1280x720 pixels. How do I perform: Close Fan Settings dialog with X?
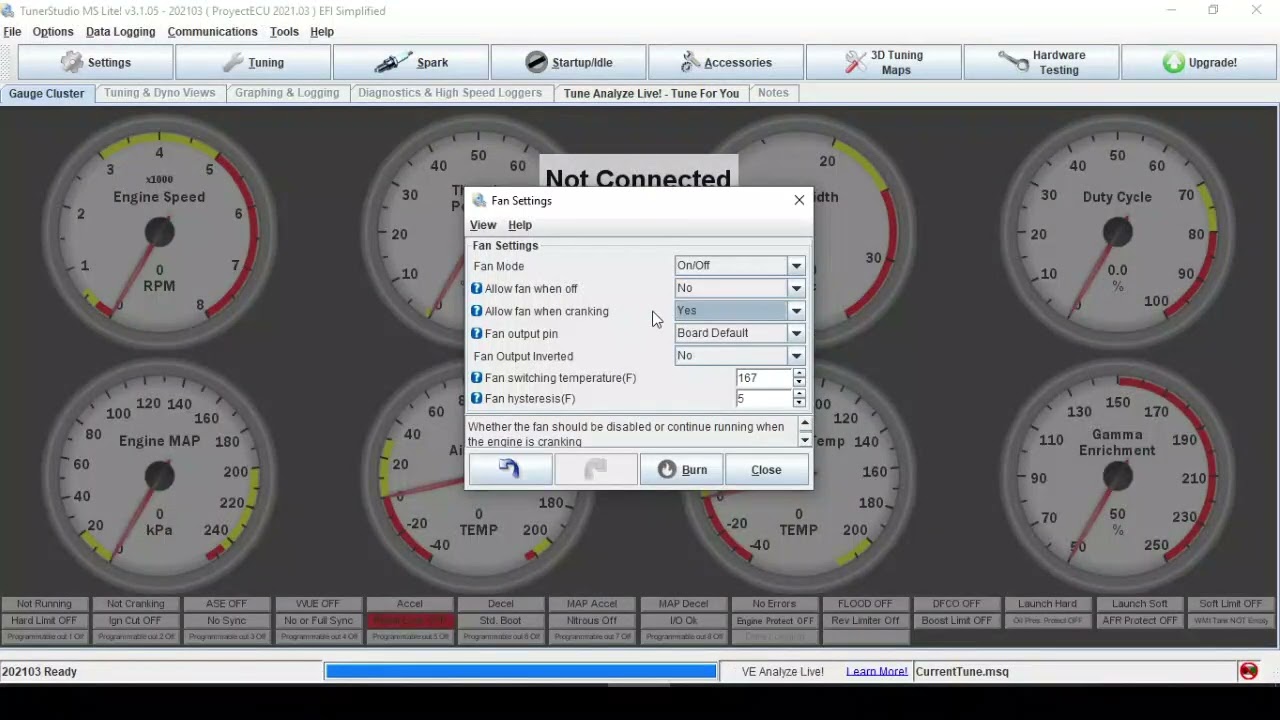799,200
